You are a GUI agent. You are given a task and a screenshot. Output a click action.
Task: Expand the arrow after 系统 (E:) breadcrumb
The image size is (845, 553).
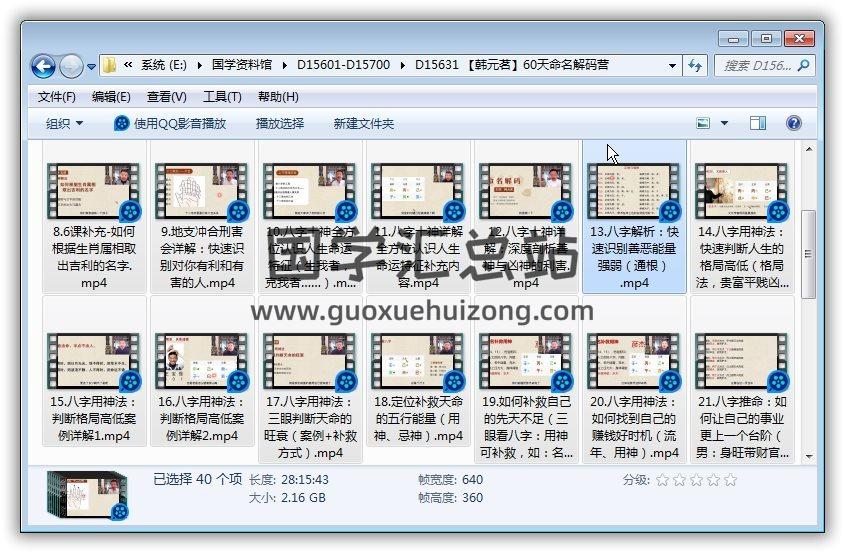point(199,66)
